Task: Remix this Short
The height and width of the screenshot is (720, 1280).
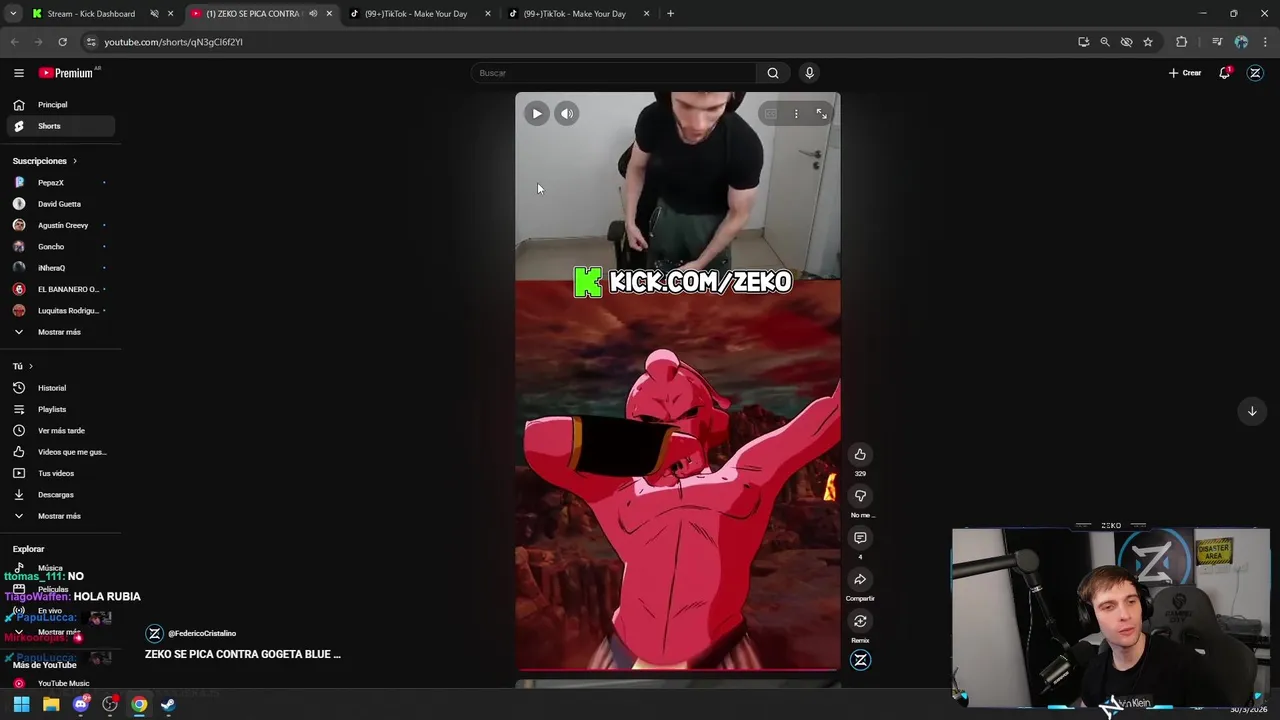Action: pos(860,621)
